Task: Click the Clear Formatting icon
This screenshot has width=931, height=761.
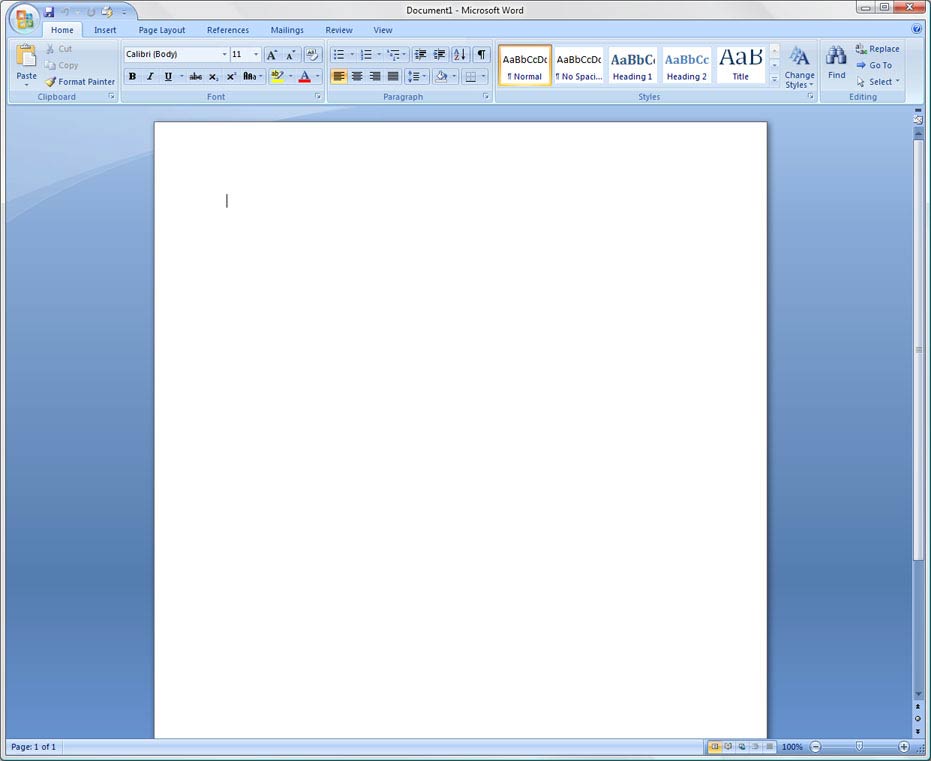Action: click(313, 55)
